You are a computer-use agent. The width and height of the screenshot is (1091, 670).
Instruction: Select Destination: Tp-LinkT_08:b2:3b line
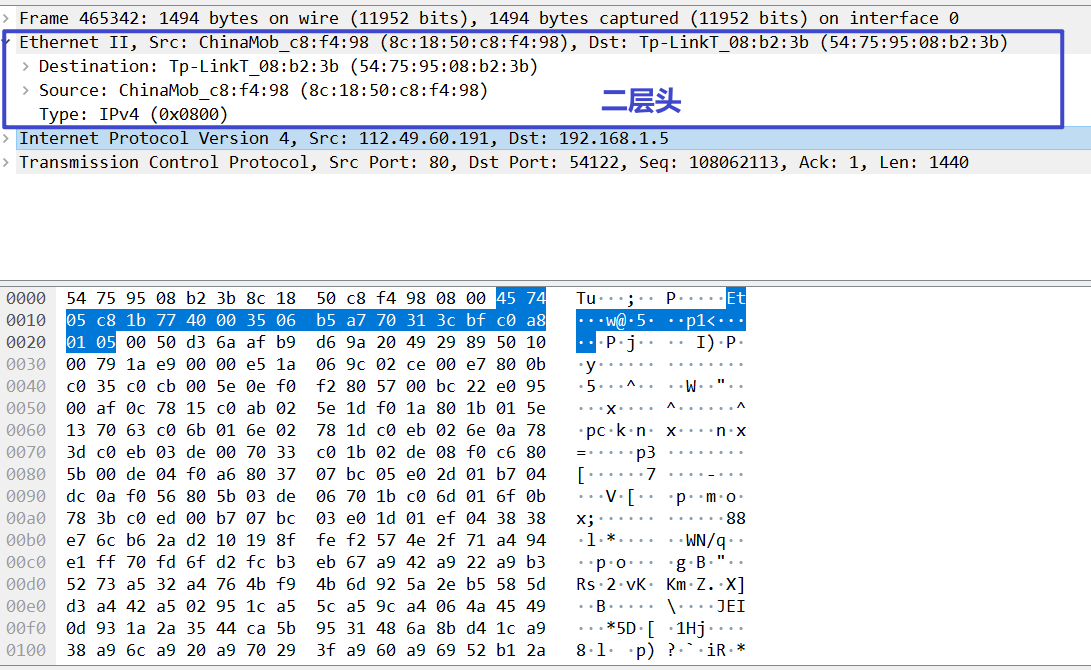click(x=288, y=67)
